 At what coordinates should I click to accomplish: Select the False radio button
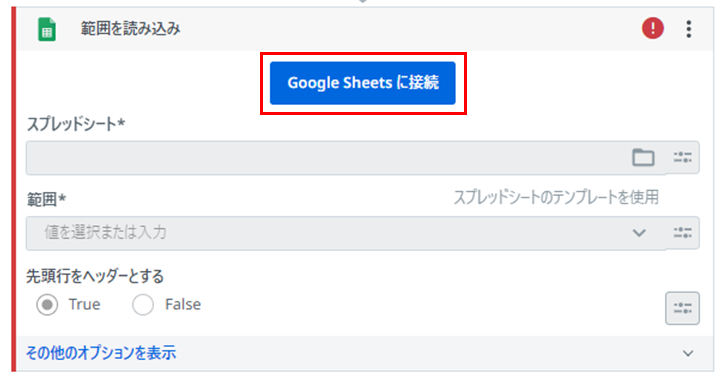click(143, 305)
